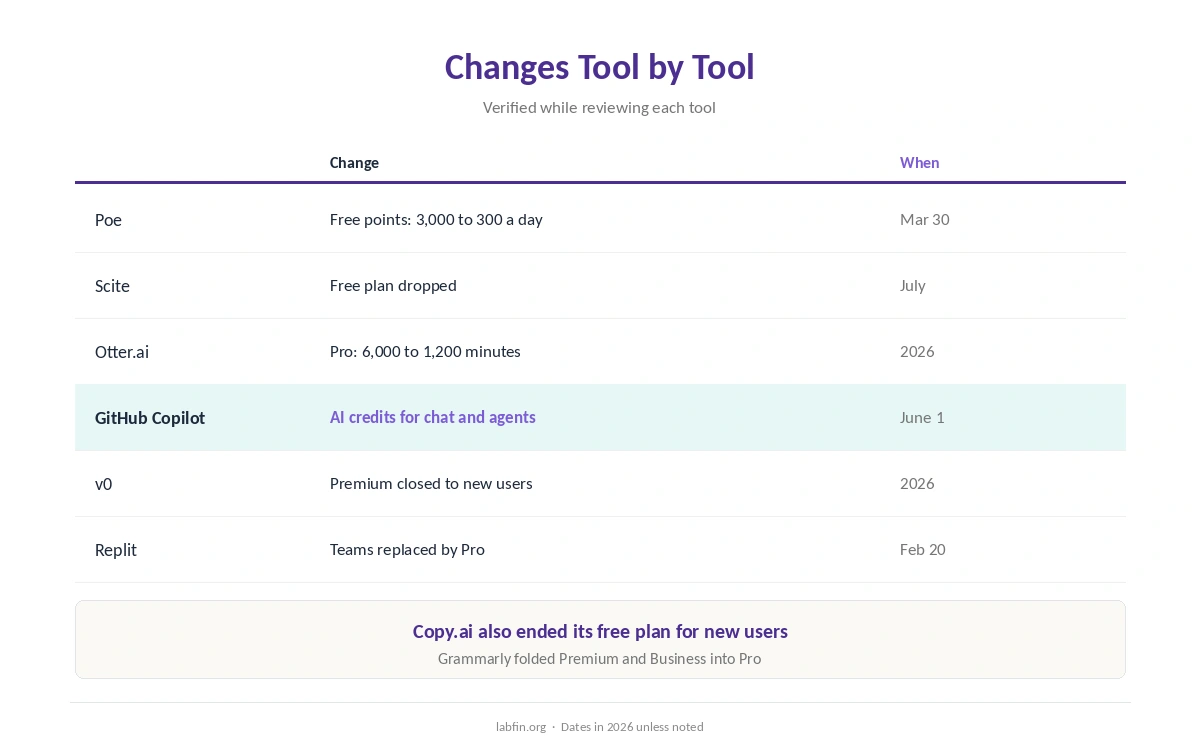The width and height of the screenshot is (1200, 754).
Task: Select the 2026 date in v0 row
Action: point(917,483)
